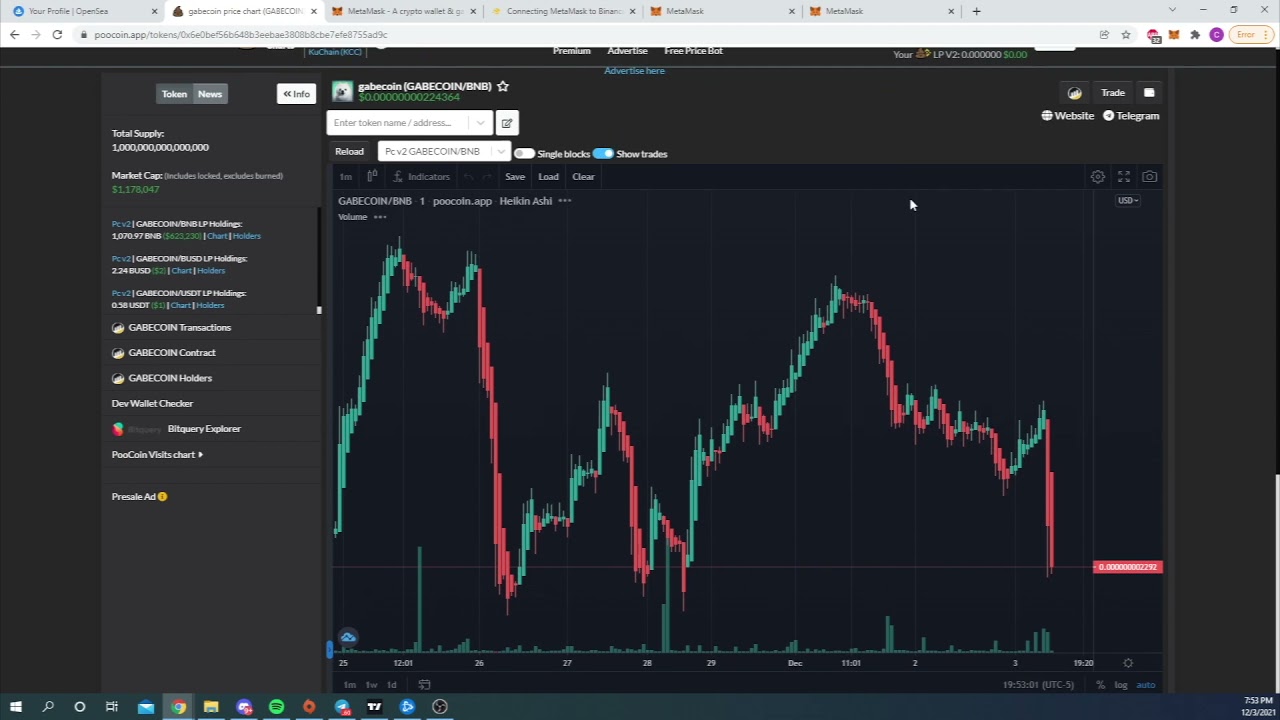This screenshot has width=1280, height=720.
Task: Click the Reload button
Action: tap(349, 152)
